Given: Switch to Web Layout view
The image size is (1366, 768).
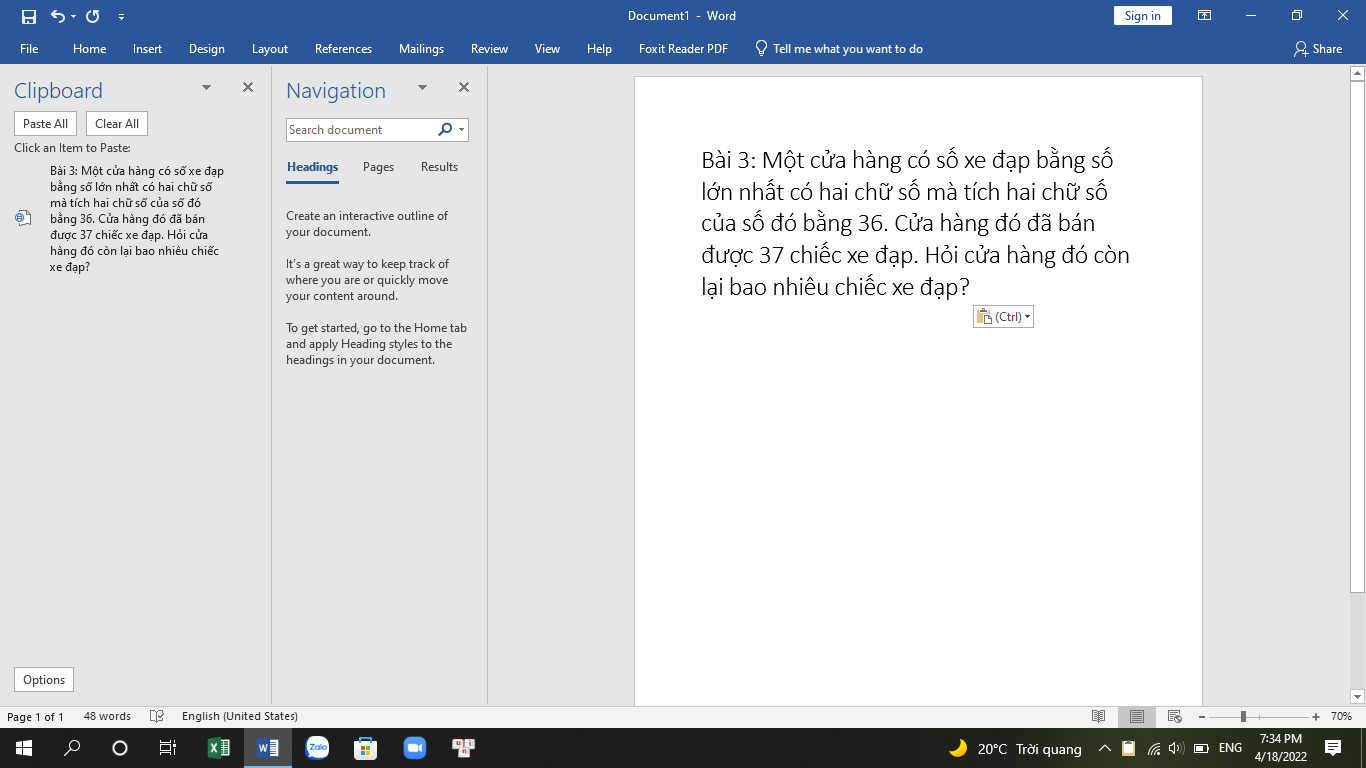Looking at the screenshot, I should [1175, 717].
